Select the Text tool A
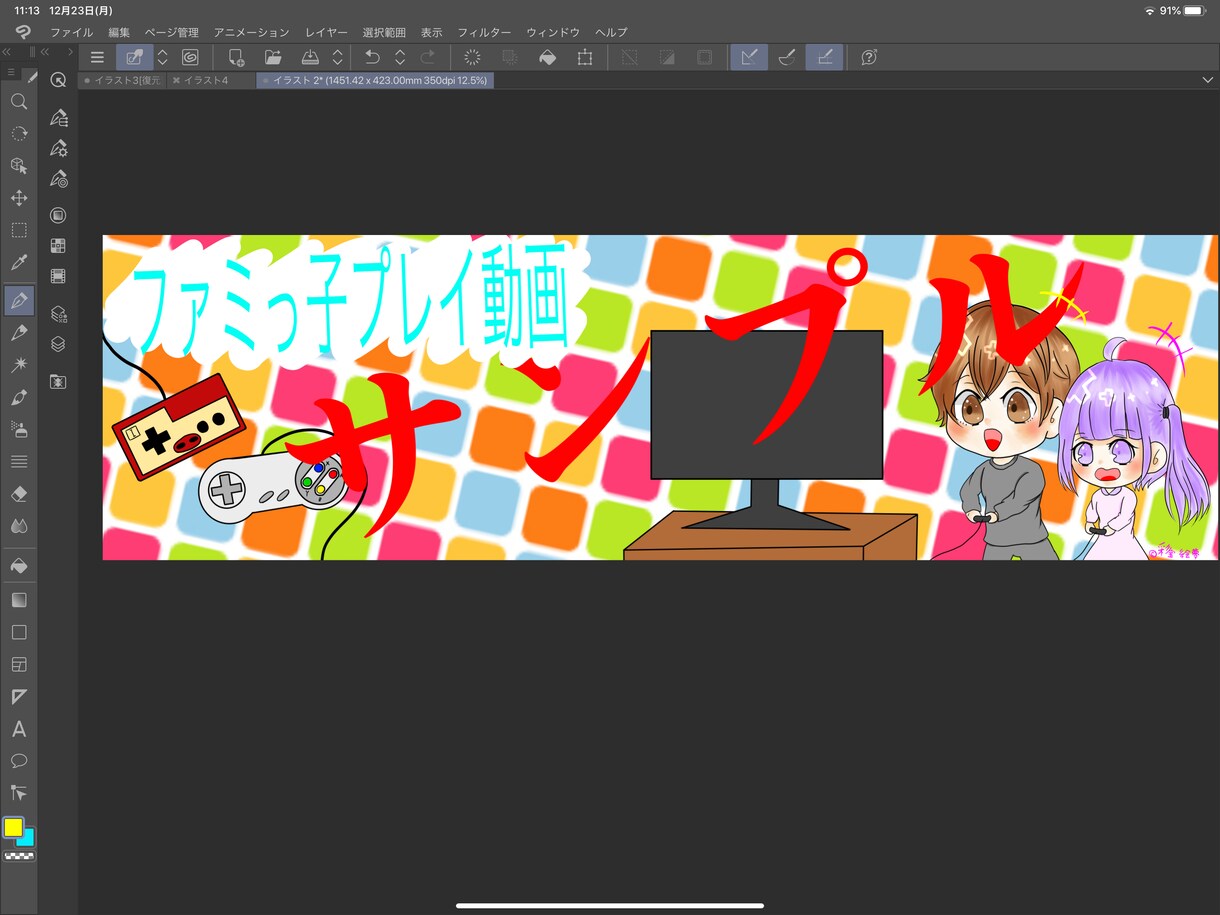Screen dimensions: 1220x915 point(19,729)
